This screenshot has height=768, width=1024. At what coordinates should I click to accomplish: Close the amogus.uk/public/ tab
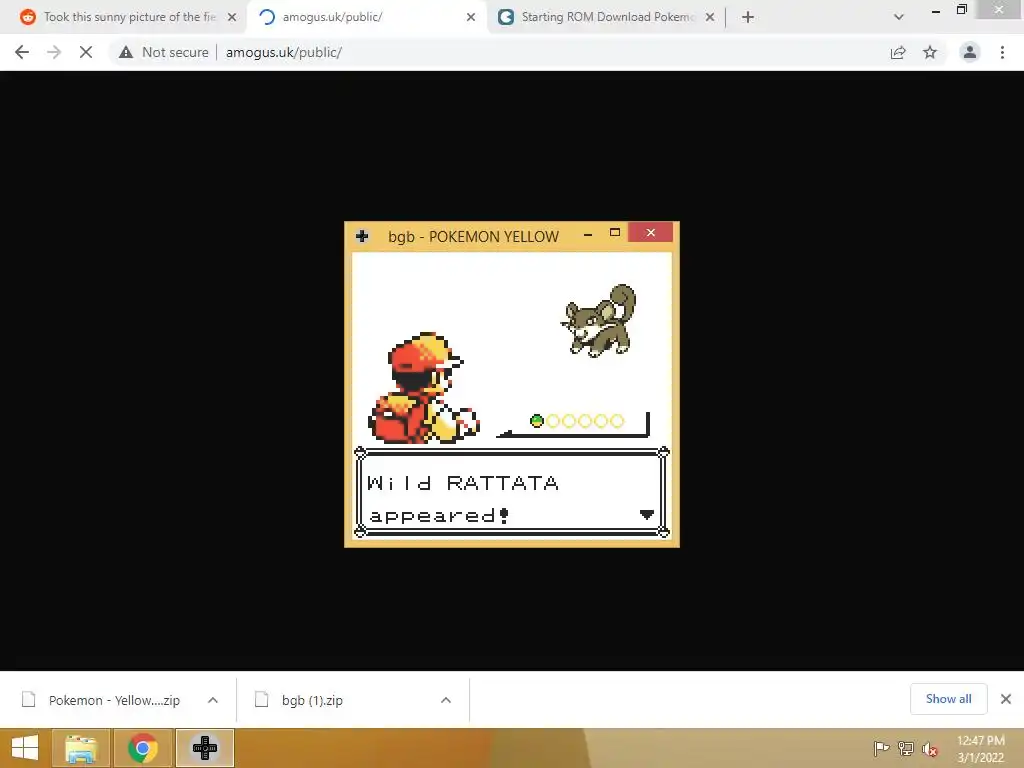tap(471, 17)
